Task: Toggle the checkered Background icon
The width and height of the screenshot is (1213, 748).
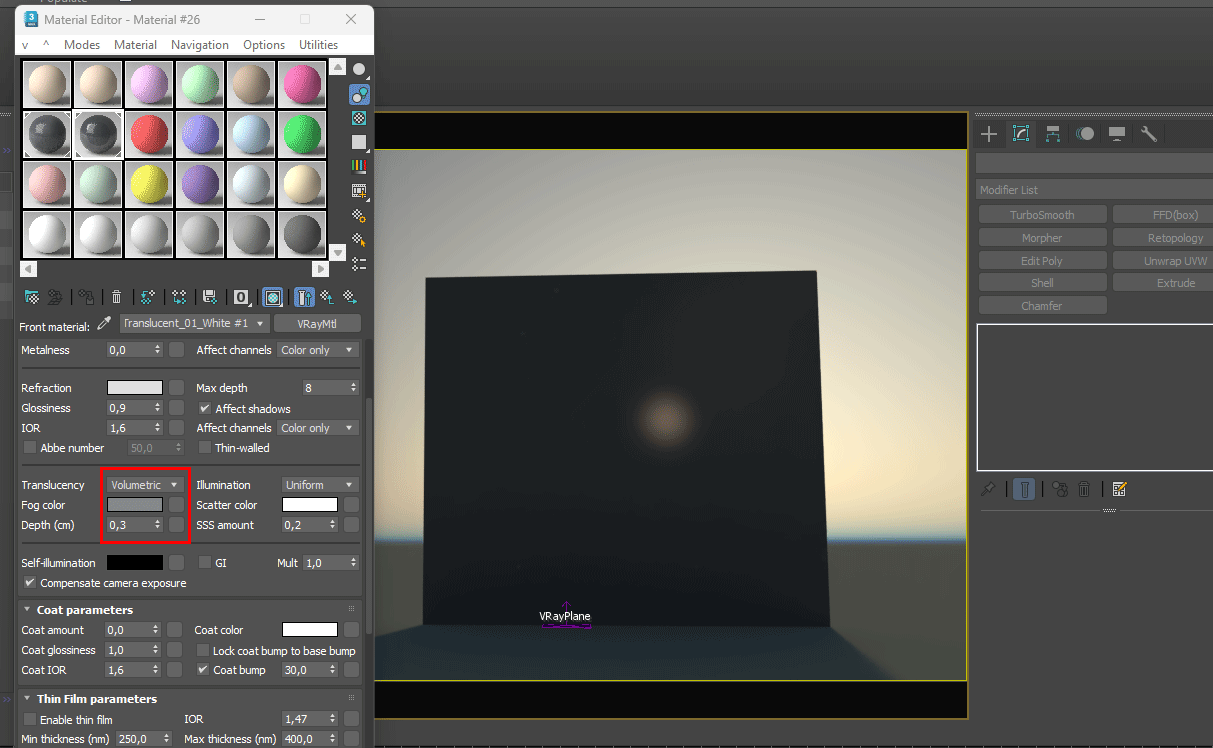Action: click(359, 118)
